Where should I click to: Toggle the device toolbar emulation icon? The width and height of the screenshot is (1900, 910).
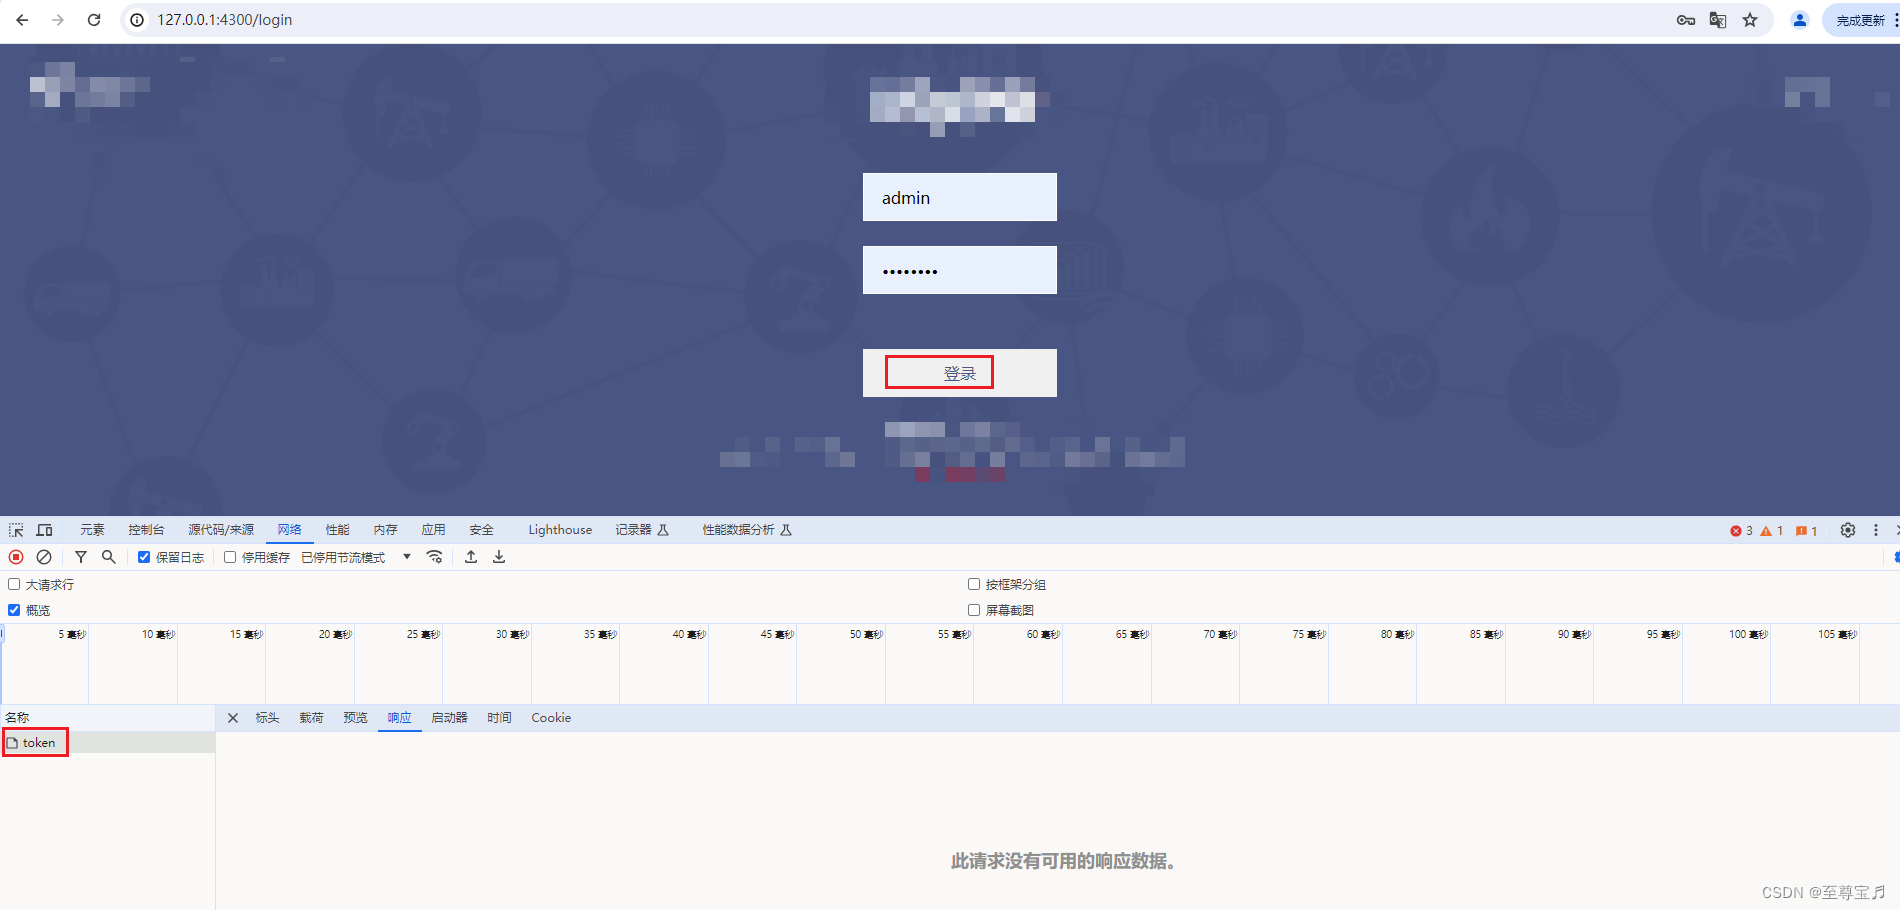coord(44,529)
